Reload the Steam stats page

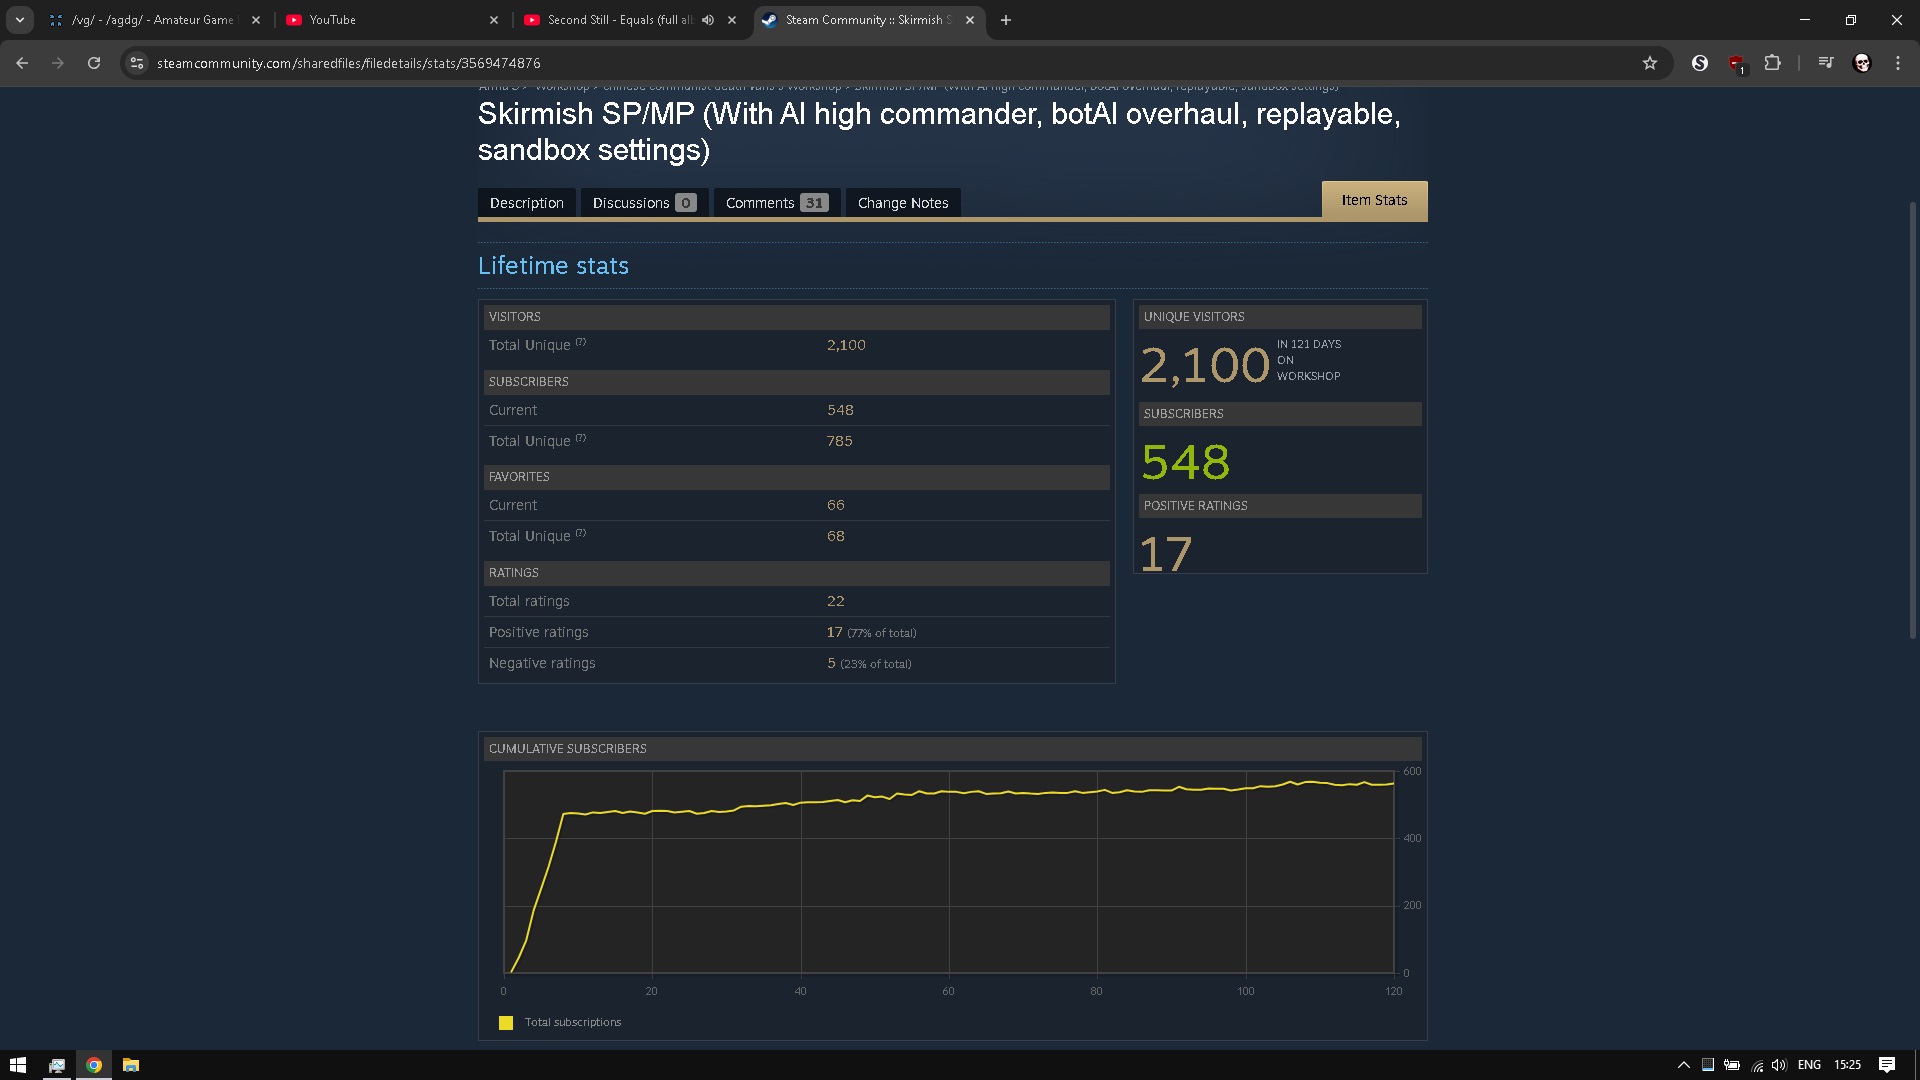[94, 63]
